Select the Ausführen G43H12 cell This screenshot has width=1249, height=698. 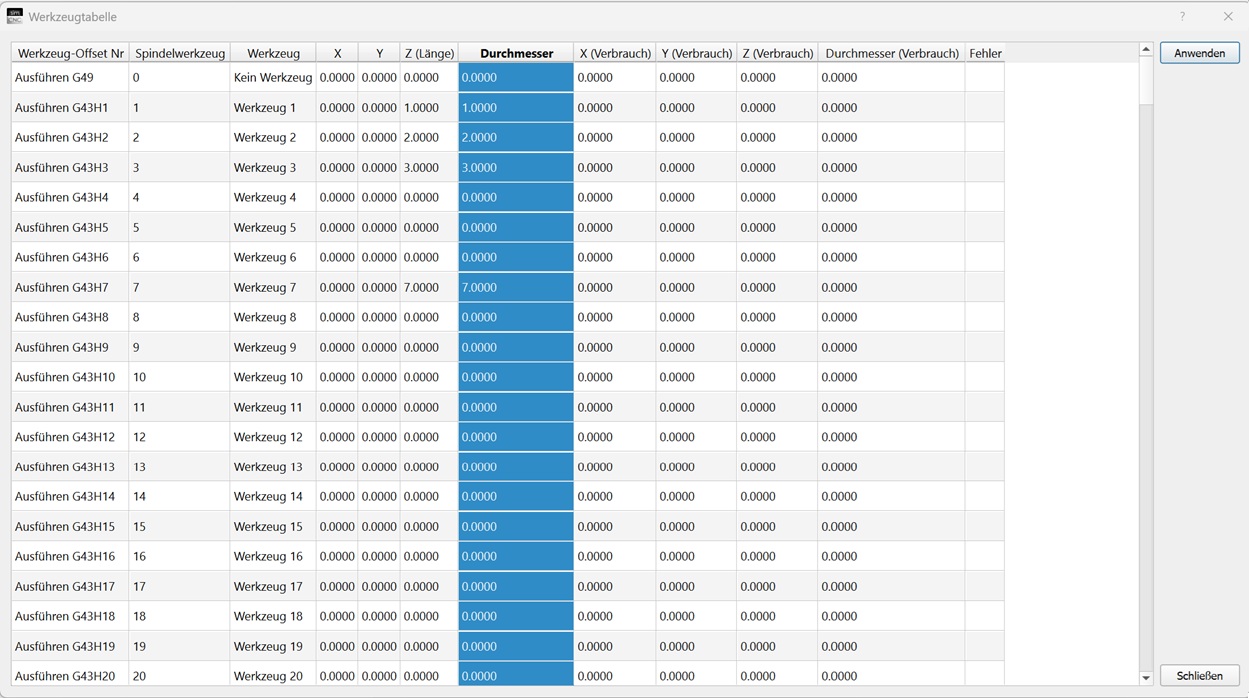click(70, 437)
